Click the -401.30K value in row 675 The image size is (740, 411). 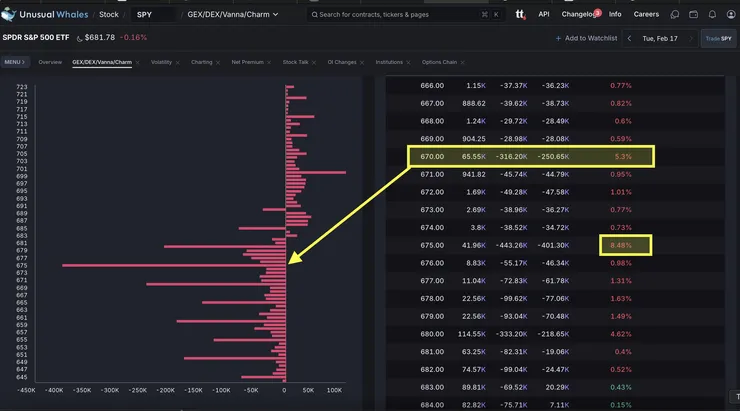pos(553,245)
